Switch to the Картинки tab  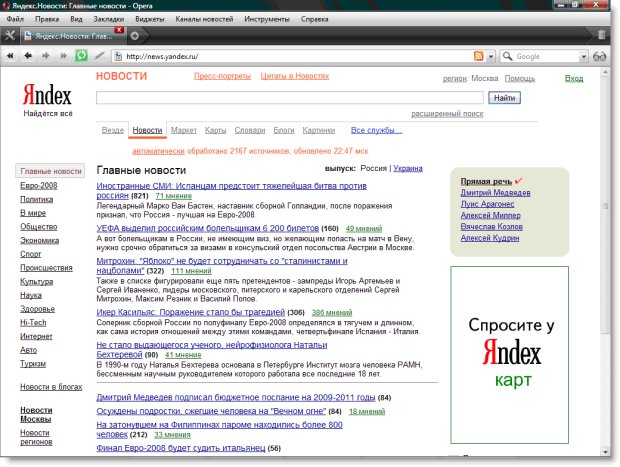pos(319,130)
